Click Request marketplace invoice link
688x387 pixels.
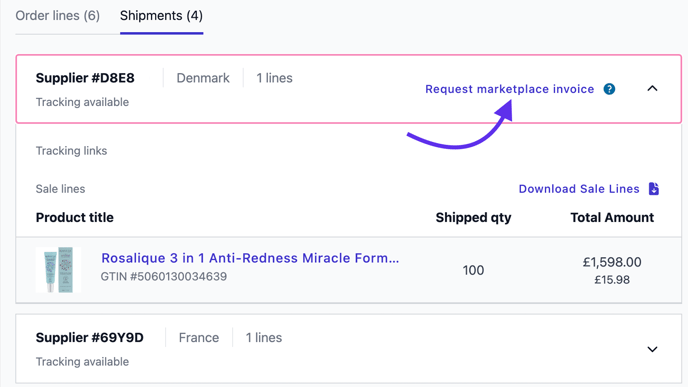pos(509,89)
